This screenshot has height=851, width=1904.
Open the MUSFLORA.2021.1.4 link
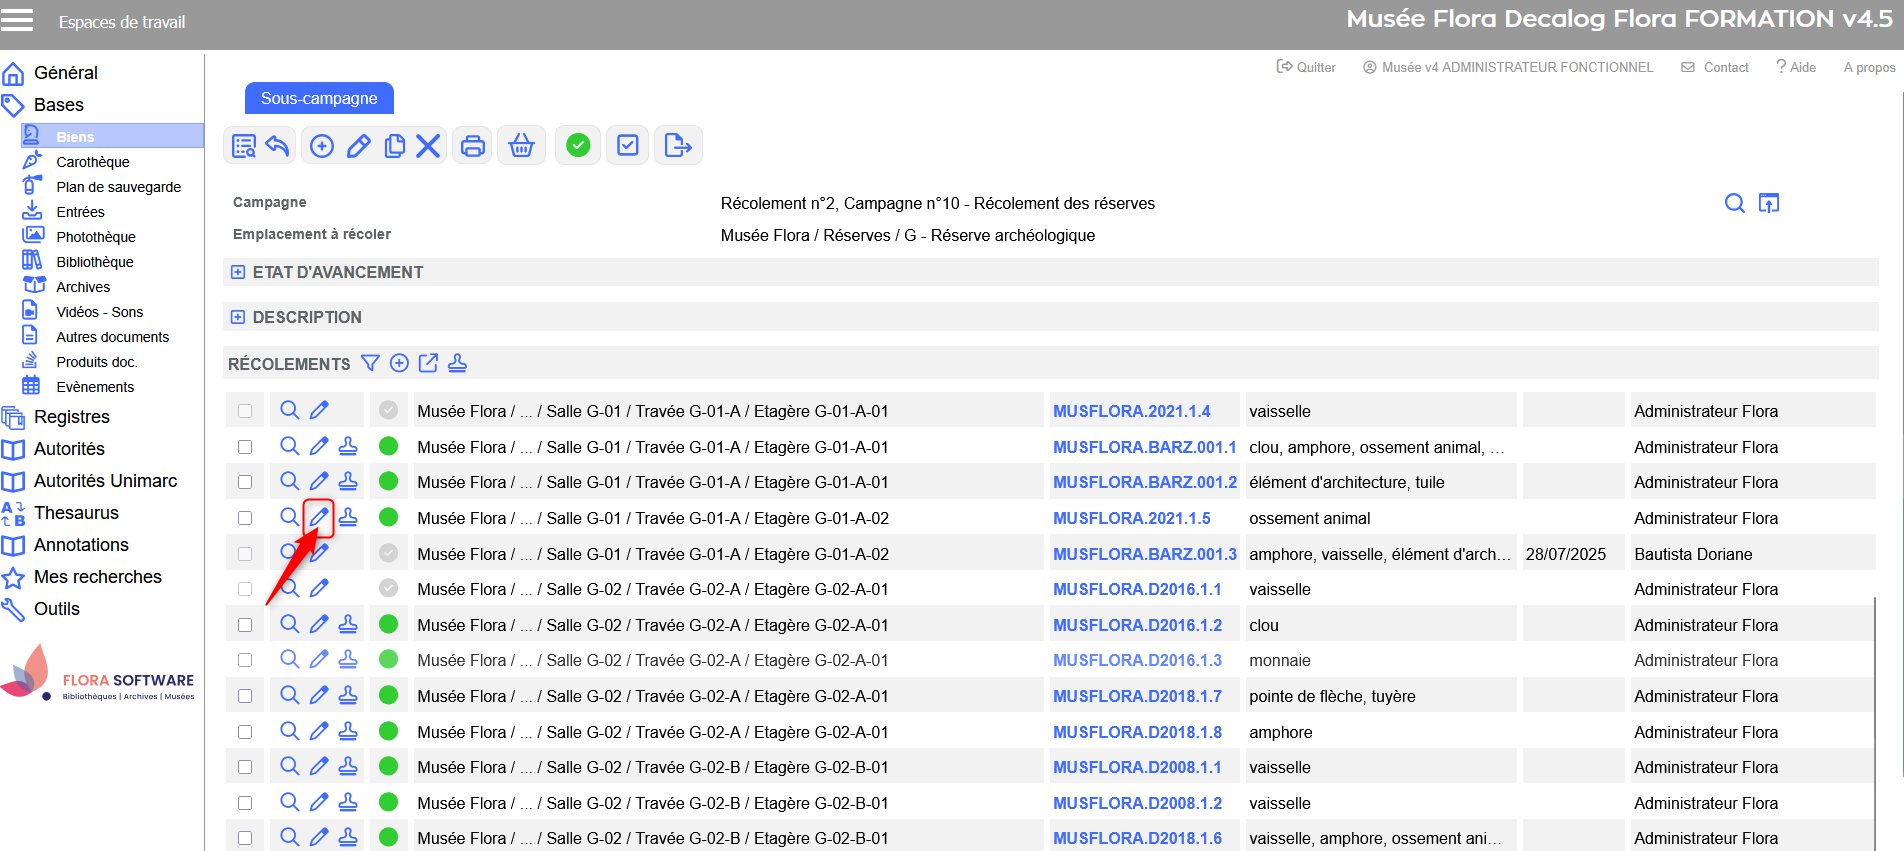[x=1131, y=411]
